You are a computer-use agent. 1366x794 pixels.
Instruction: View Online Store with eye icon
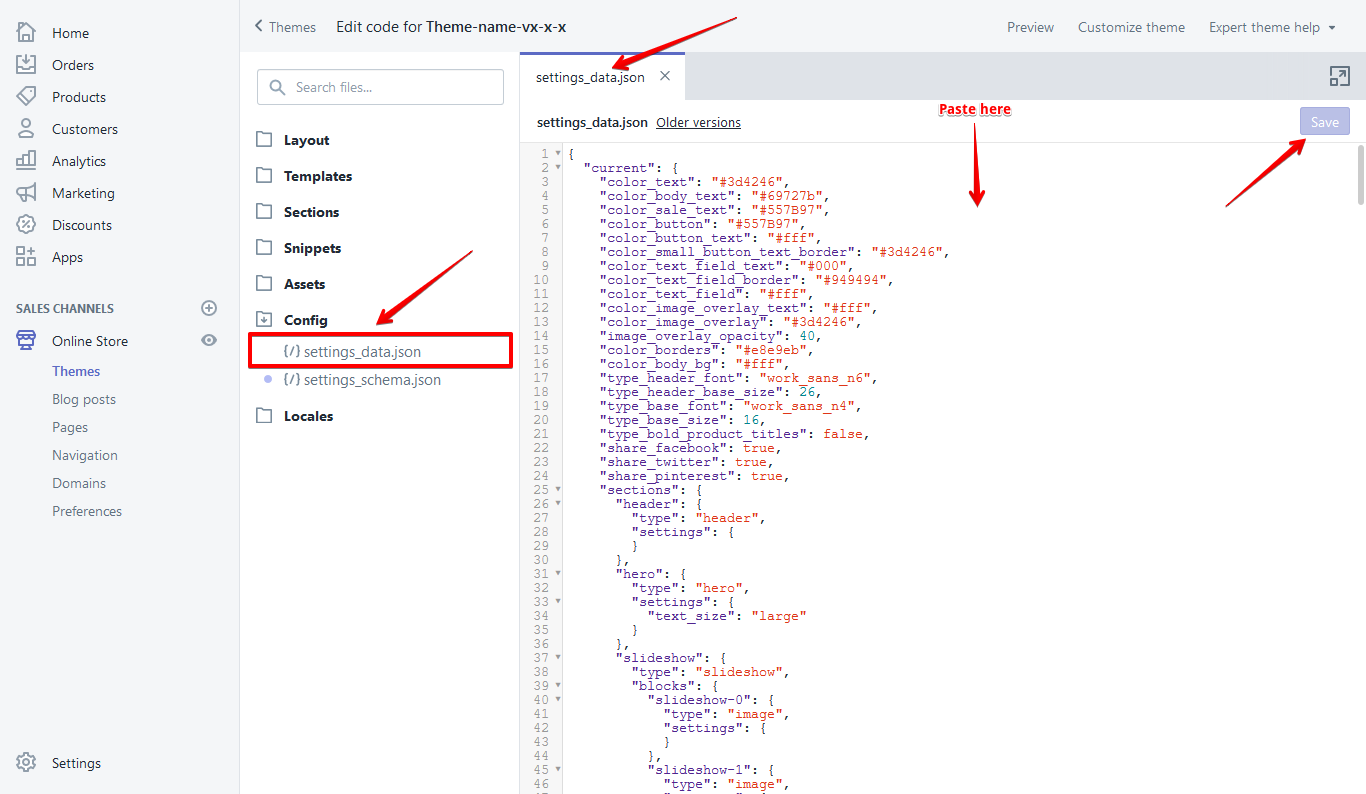pyautogui.click(x=209, y=340)
